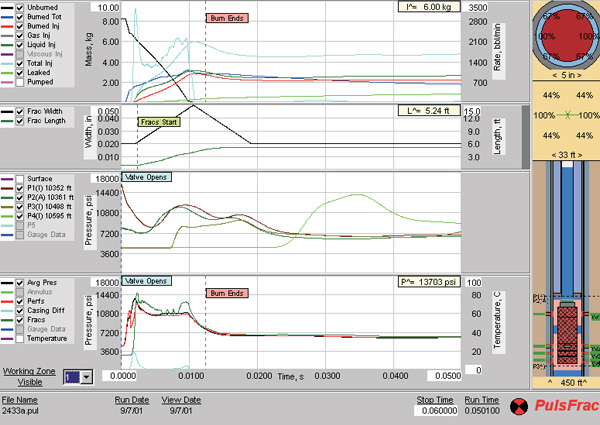Click the 5.24 ft length readout
600x425 pixels.
point(426,110)
